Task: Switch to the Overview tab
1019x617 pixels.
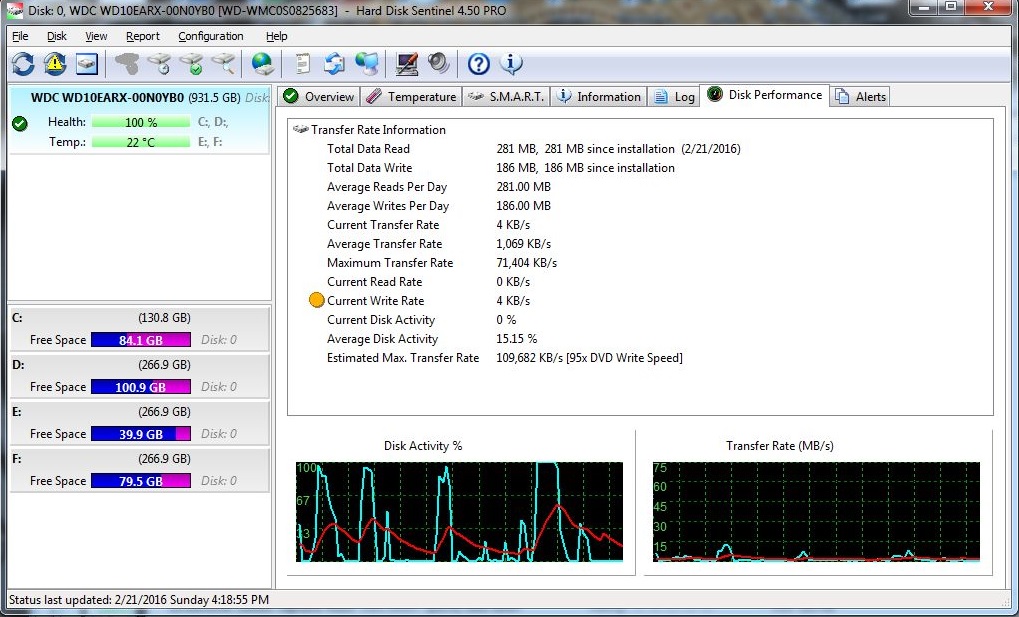Action: click(318, 96)
